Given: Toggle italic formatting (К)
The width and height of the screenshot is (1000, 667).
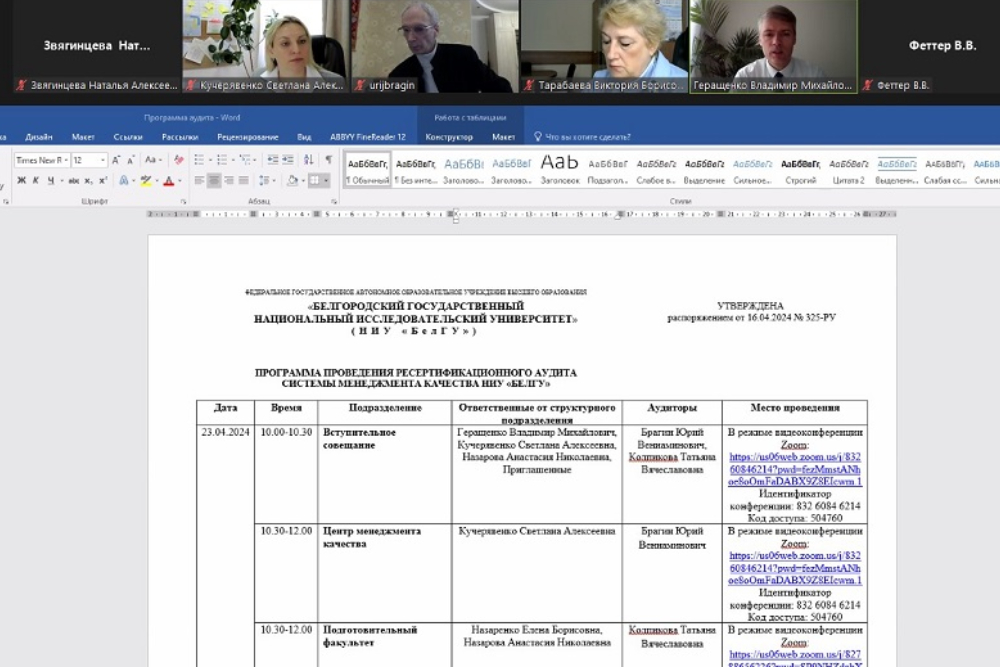Looking at the screenshot, I should click(x=36, y=181).
